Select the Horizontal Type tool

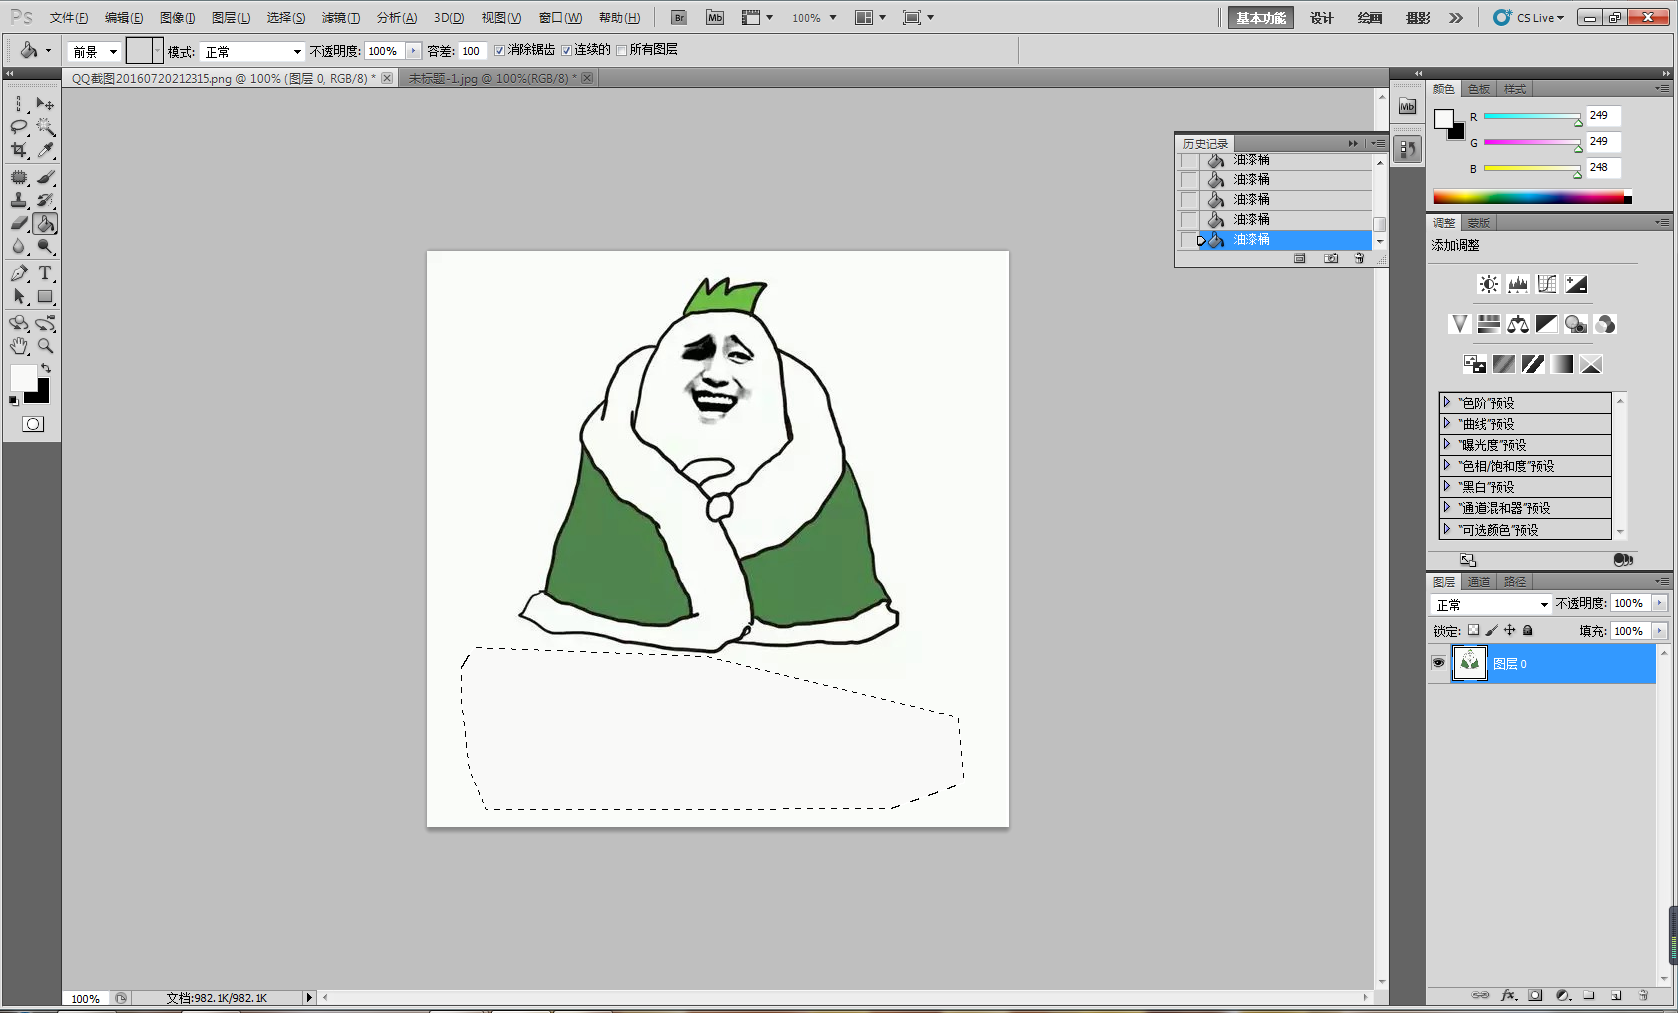tap(45, 273)
